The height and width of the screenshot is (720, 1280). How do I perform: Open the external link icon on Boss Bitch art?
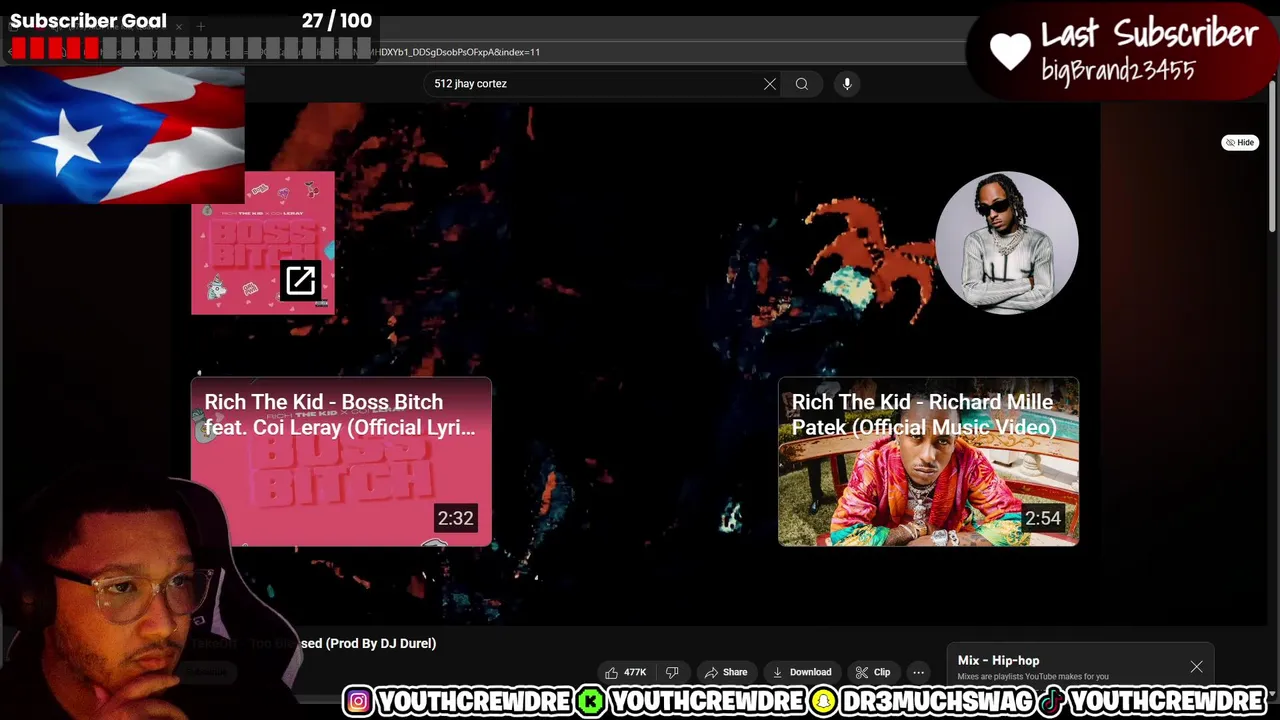[x=301, y=281]
